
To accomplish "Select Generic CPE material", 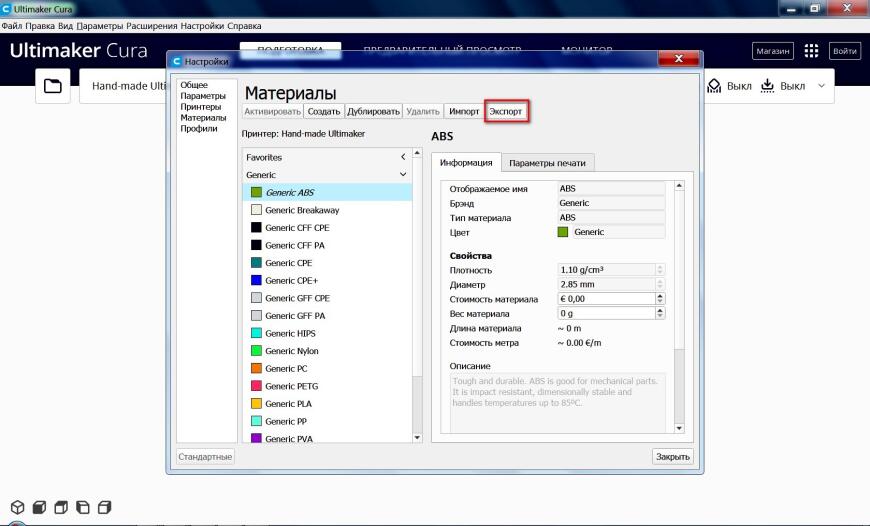I will click(327, 263).
